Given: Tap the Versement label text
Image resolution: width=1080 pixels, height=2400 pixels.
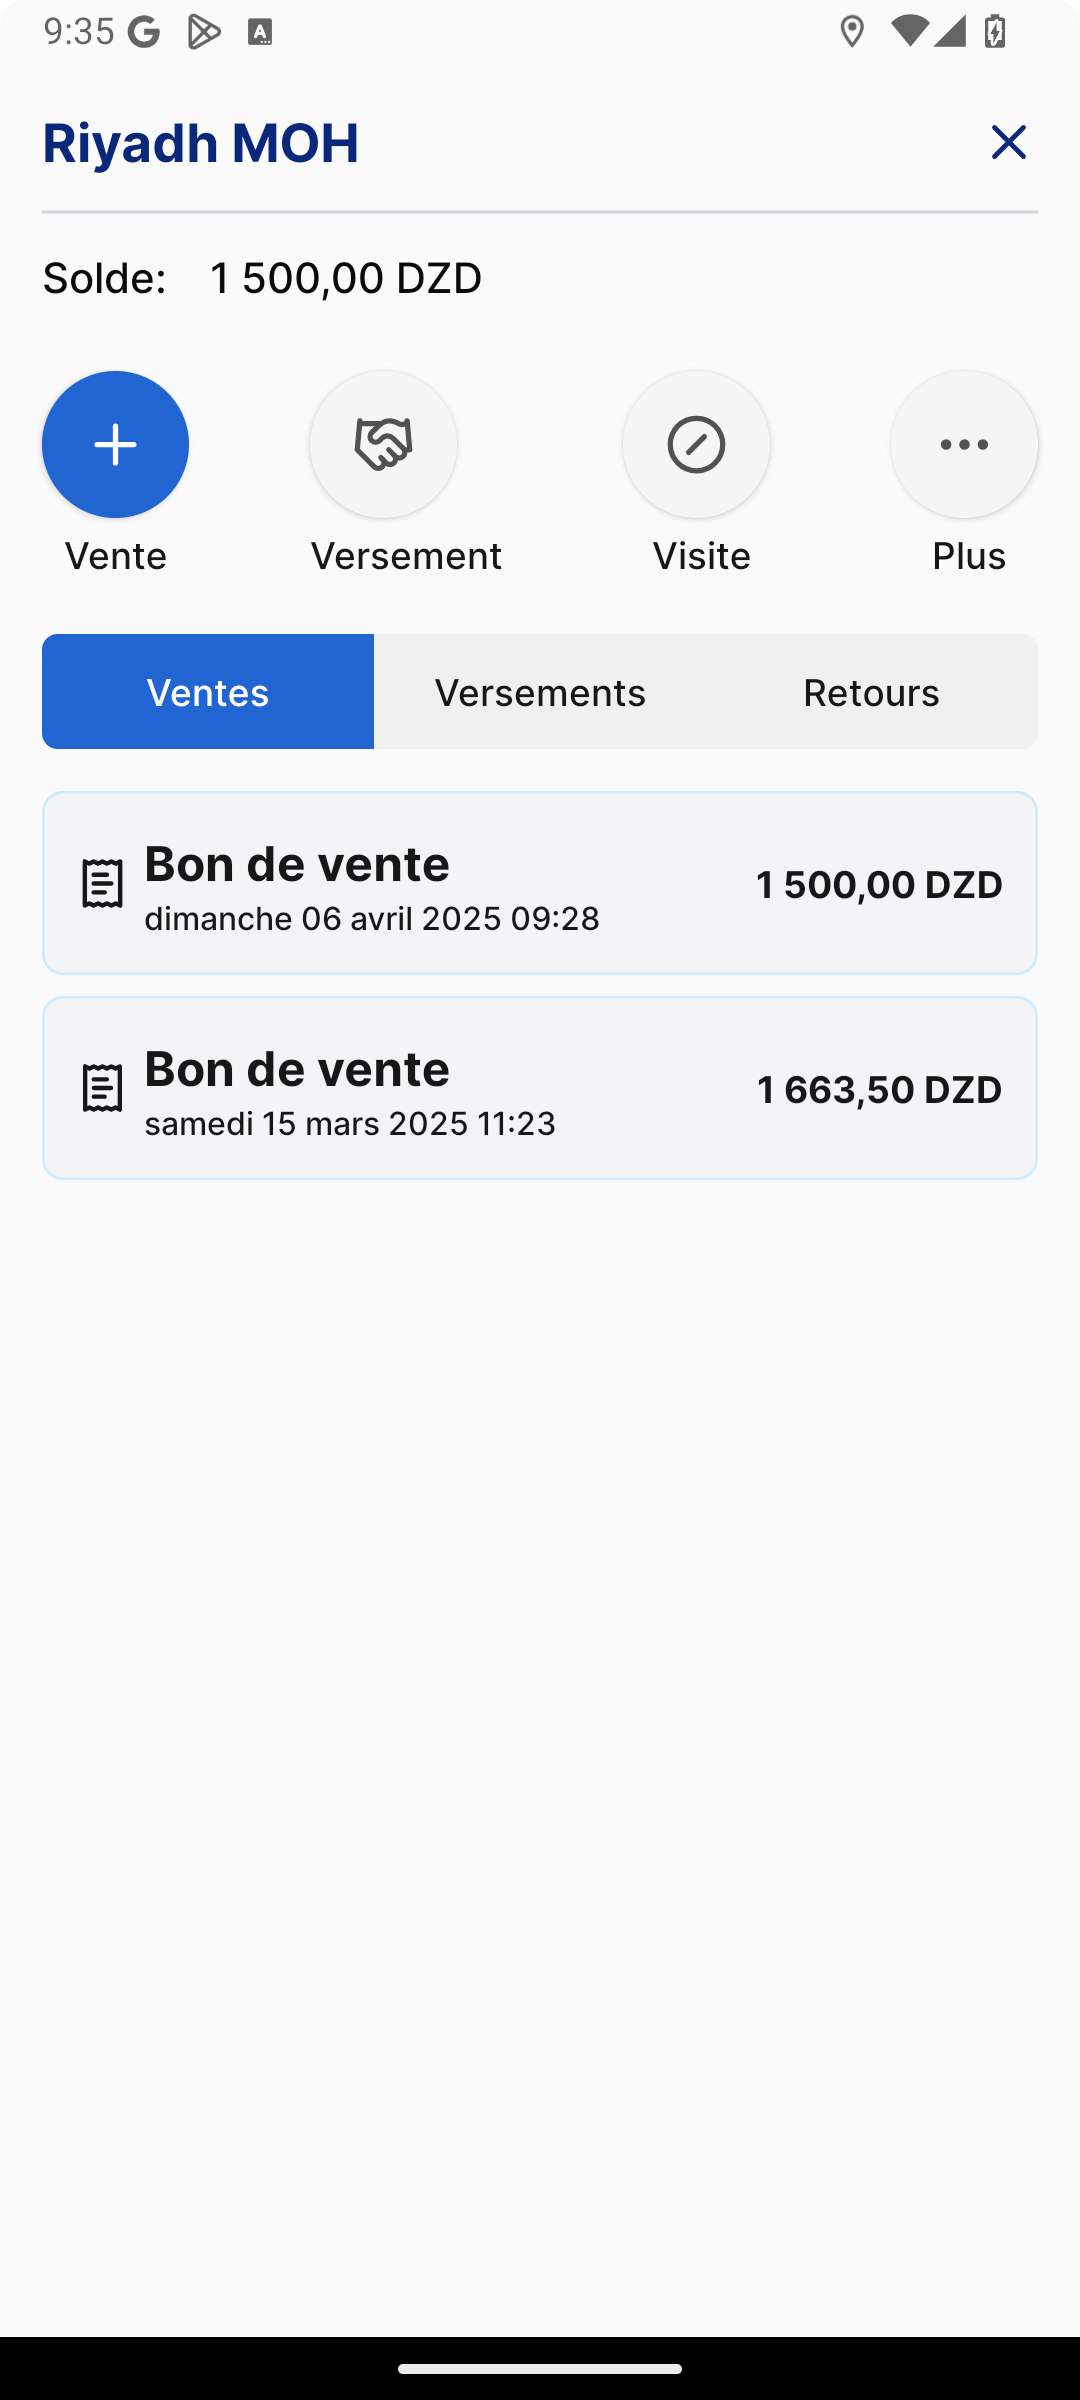Looking at the screenshot, I should point(406,556).
